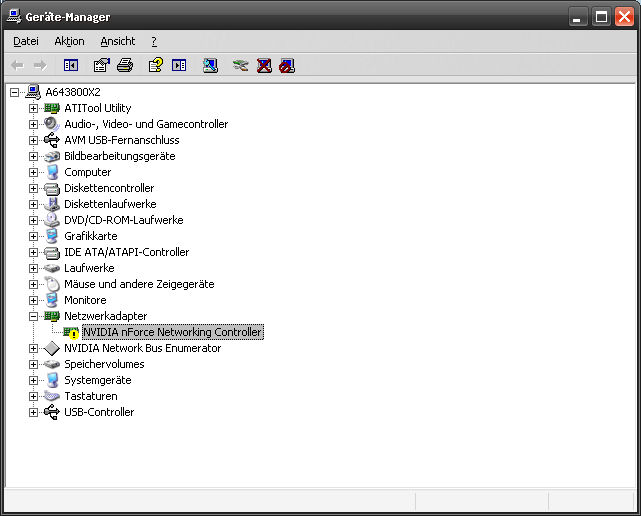Viewport: 641px width, 516px height.
Task: Expand the Tastaturen node
Action: pos(34,396)
